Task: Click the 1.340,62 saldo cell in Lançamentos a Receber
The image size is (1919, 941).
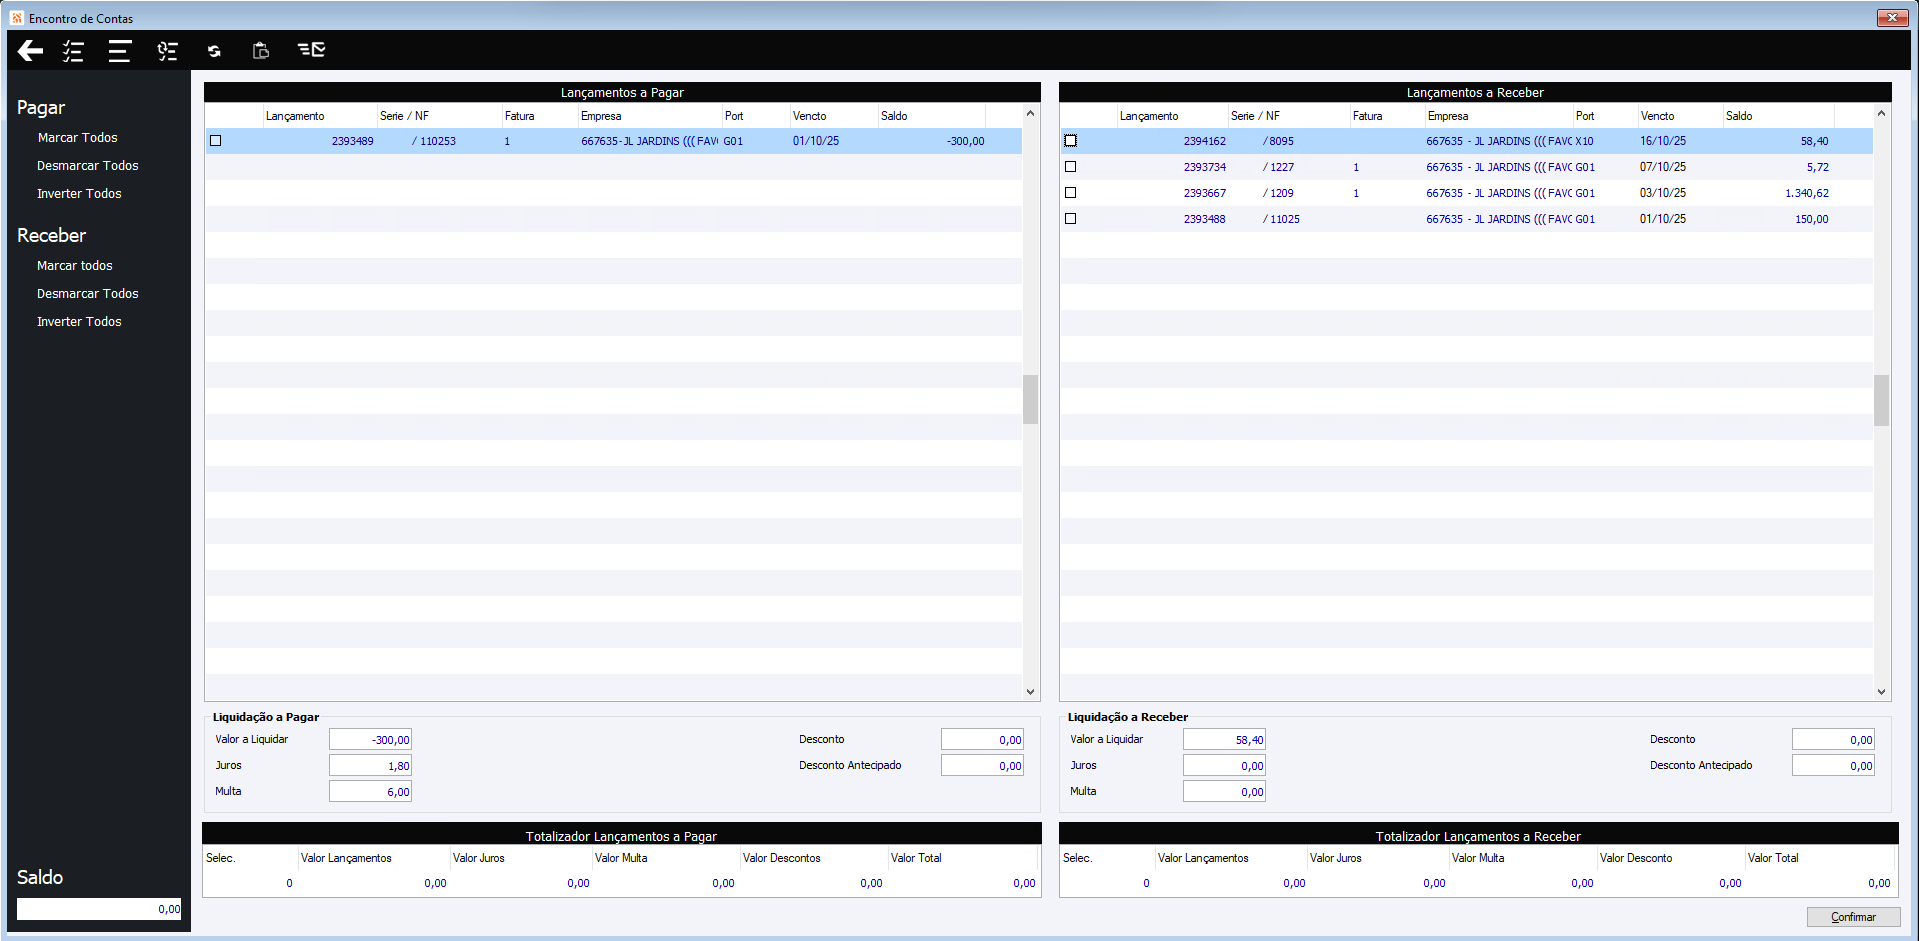Action: coord(1807,194)
